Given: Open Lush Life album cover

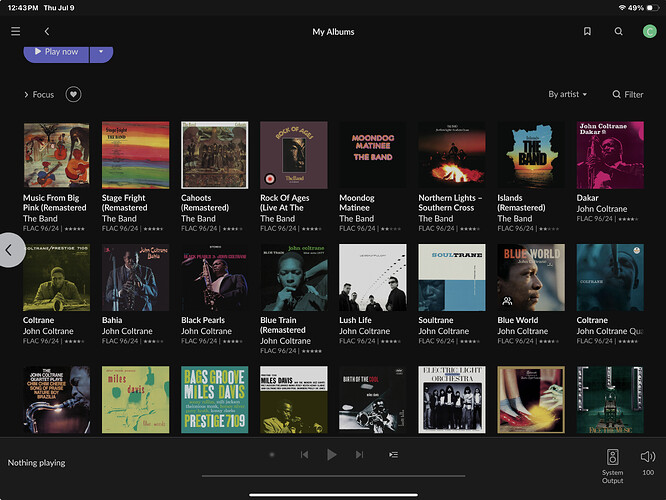Looking at the screenshot, I should point(373,277).
